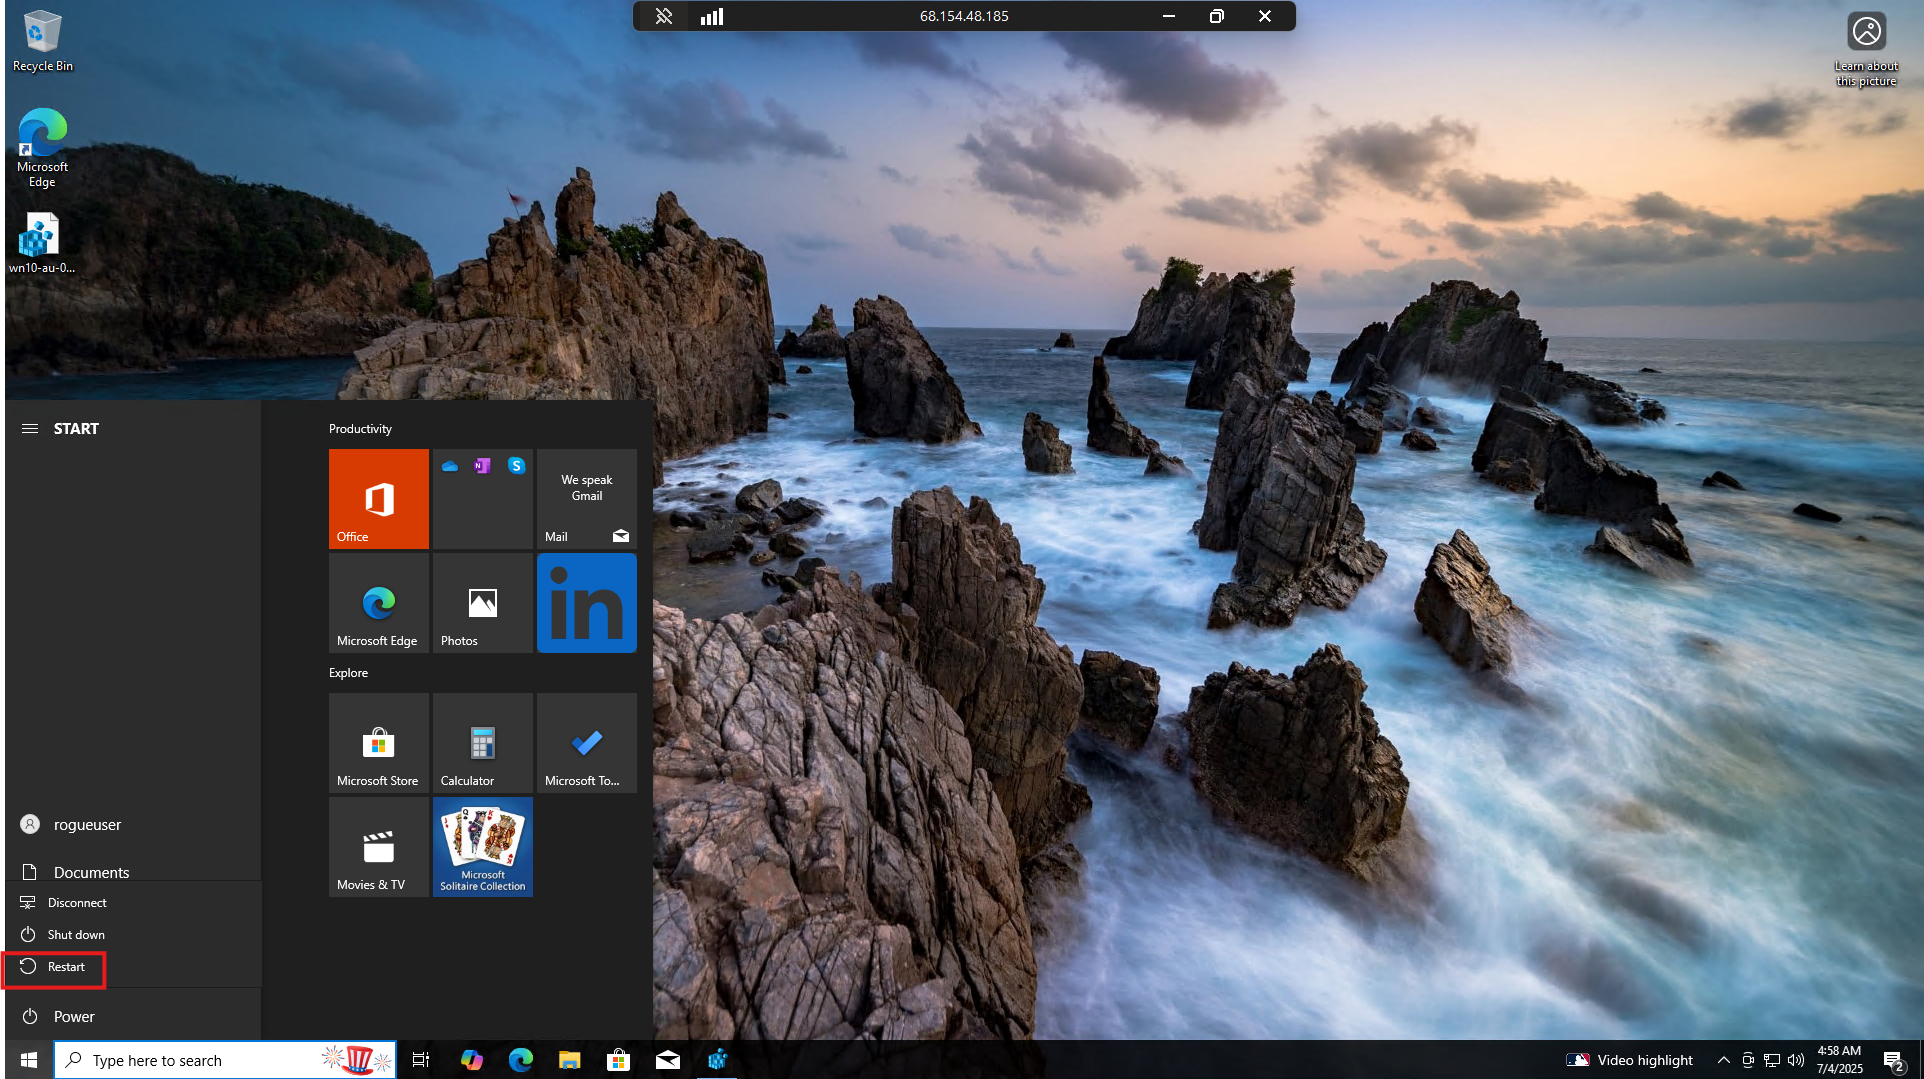Open the LinkedIn tile

click(586, 603)
